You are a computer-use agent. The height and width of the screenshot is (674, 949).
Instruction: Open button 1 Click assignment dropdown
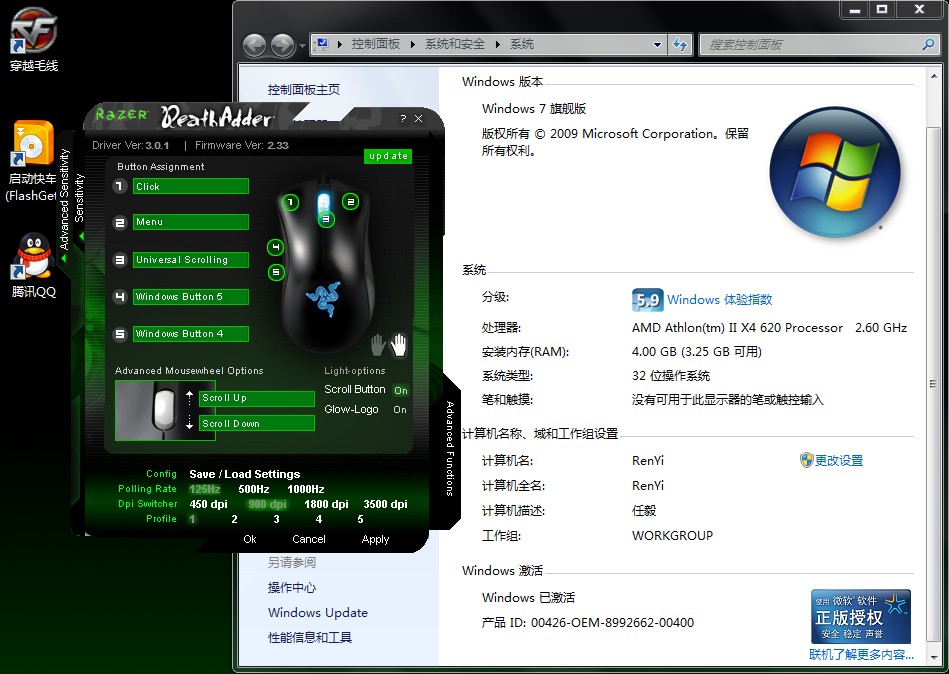191,186
